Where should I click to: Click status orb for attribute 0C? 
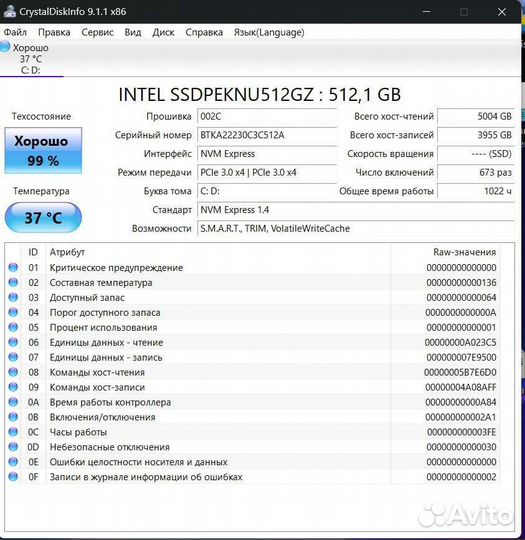(13, 432)
